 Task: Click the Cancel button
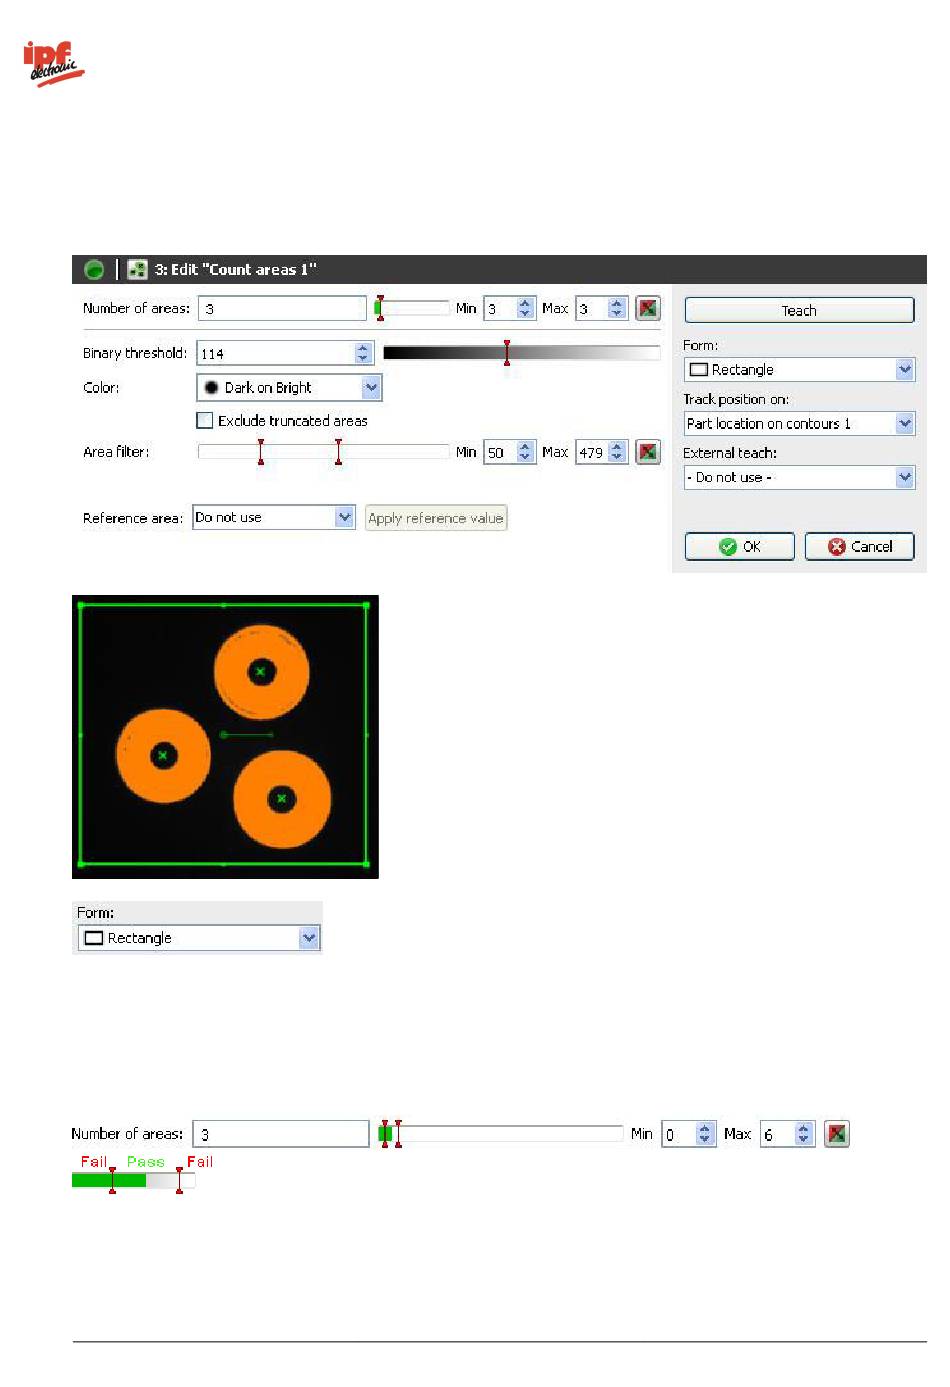[860, 546]
